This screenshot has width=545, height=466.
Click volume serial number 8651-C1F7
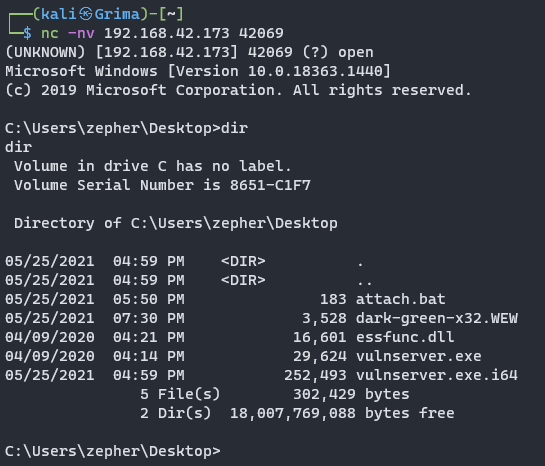point(270,185)
